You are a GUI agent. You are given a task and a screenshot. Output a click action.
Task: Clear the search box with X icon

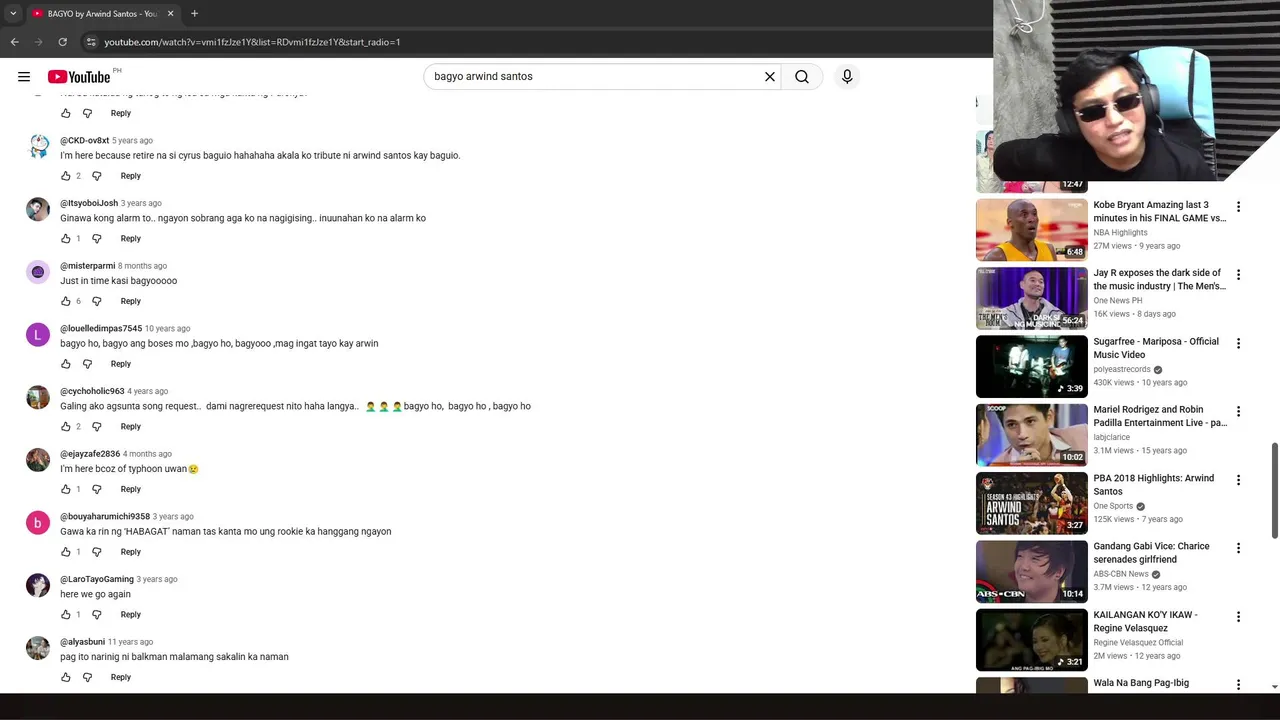coord(770,76)
